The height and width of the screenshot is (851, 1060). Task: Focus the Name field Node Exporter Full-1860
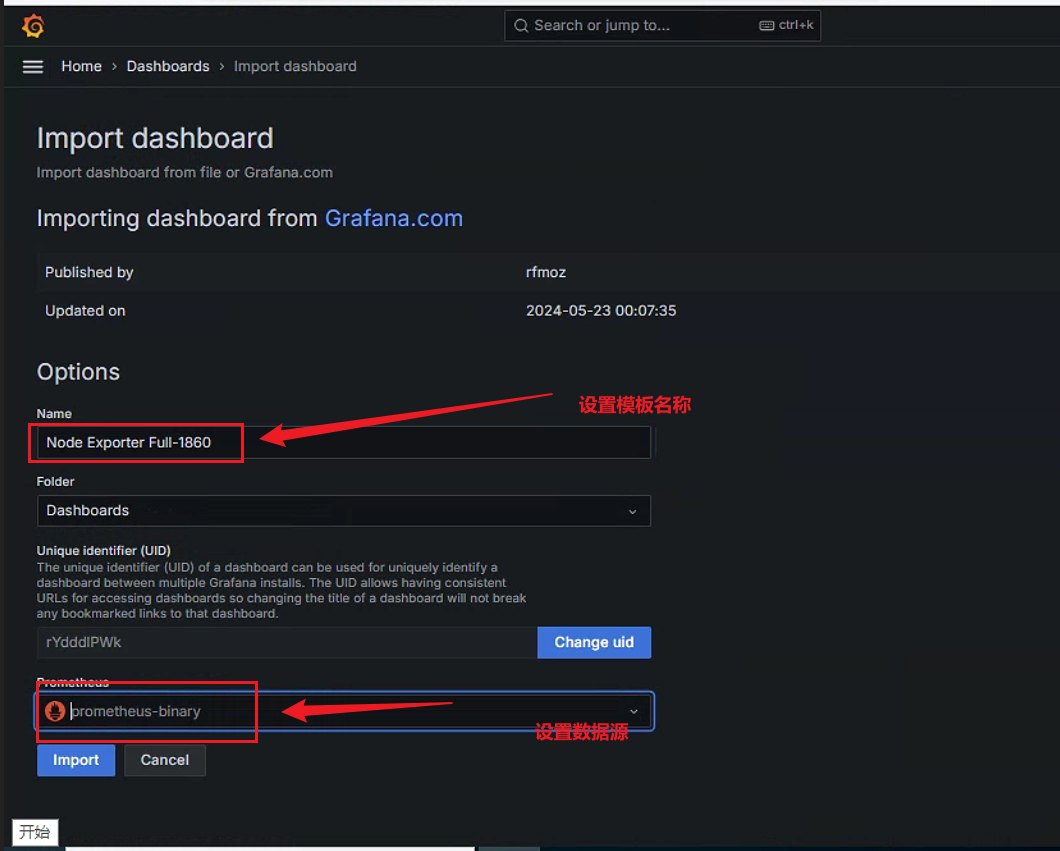coord(344,442)
